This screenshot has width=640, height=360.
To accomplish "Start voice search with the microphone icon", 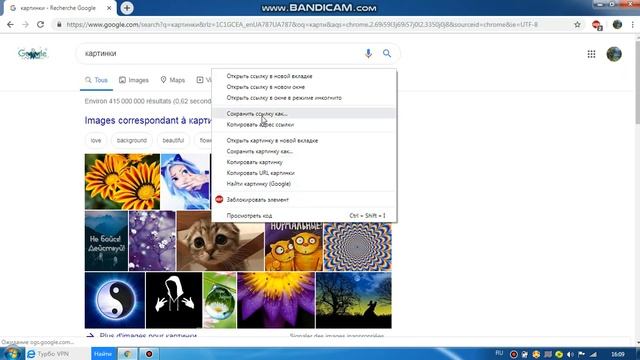I will pos(368,53).
